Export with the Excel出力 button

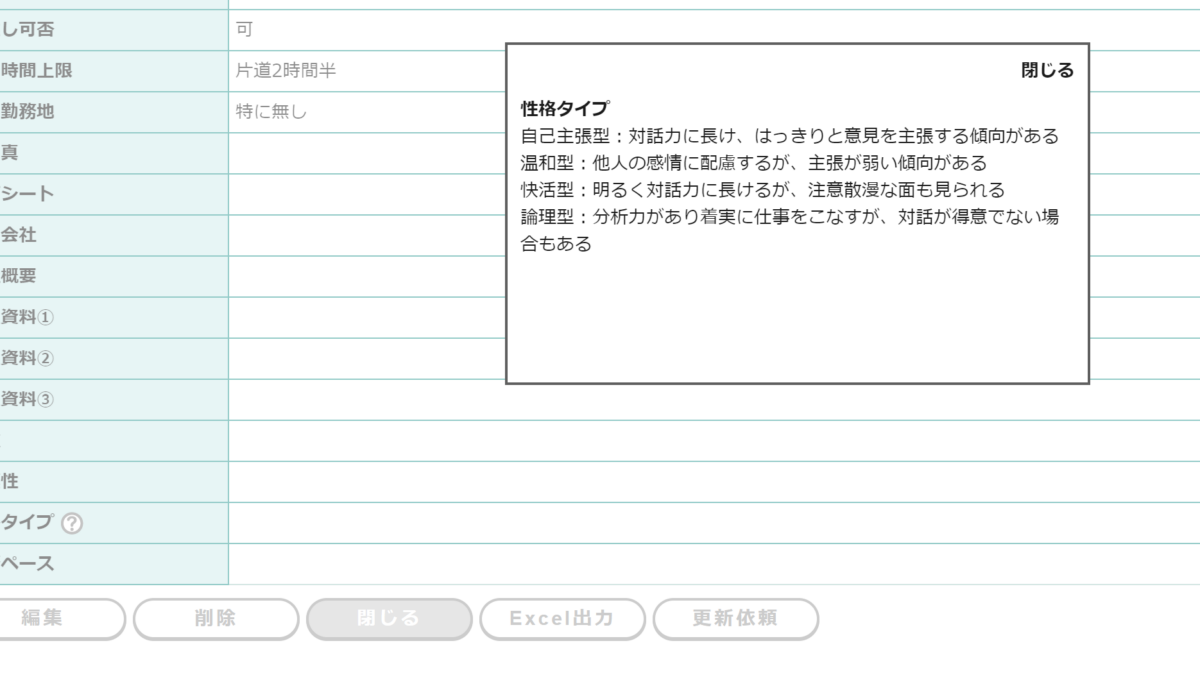(562, 619)
